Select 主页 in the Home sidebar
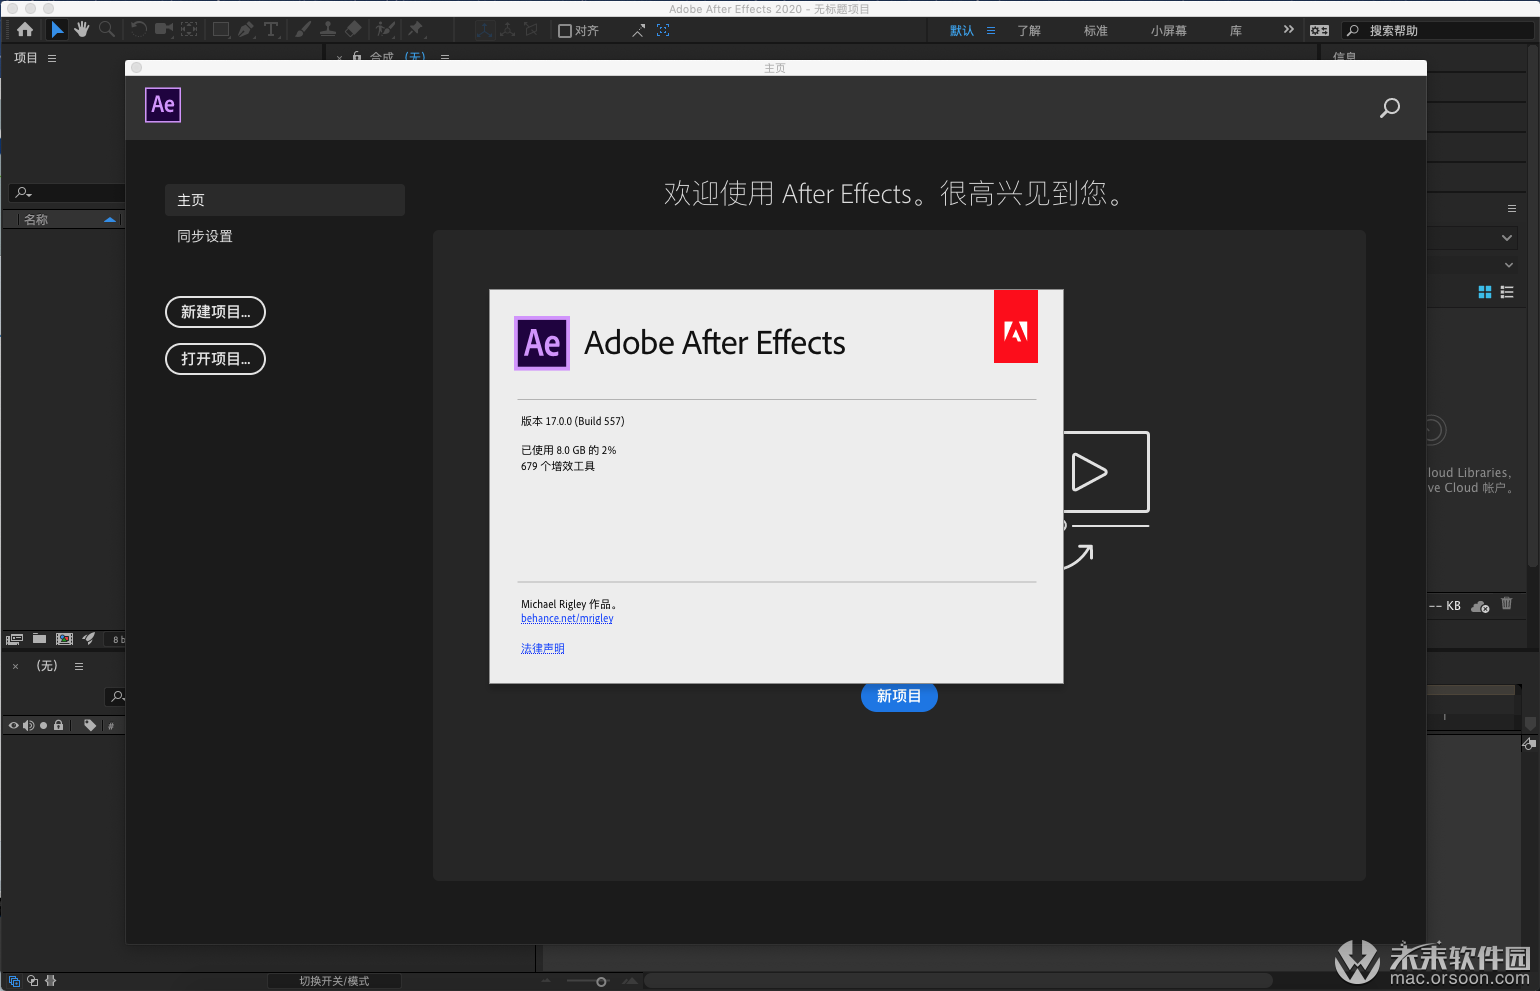This screenshot has height=991, width=1540. (x=285, y=200)
